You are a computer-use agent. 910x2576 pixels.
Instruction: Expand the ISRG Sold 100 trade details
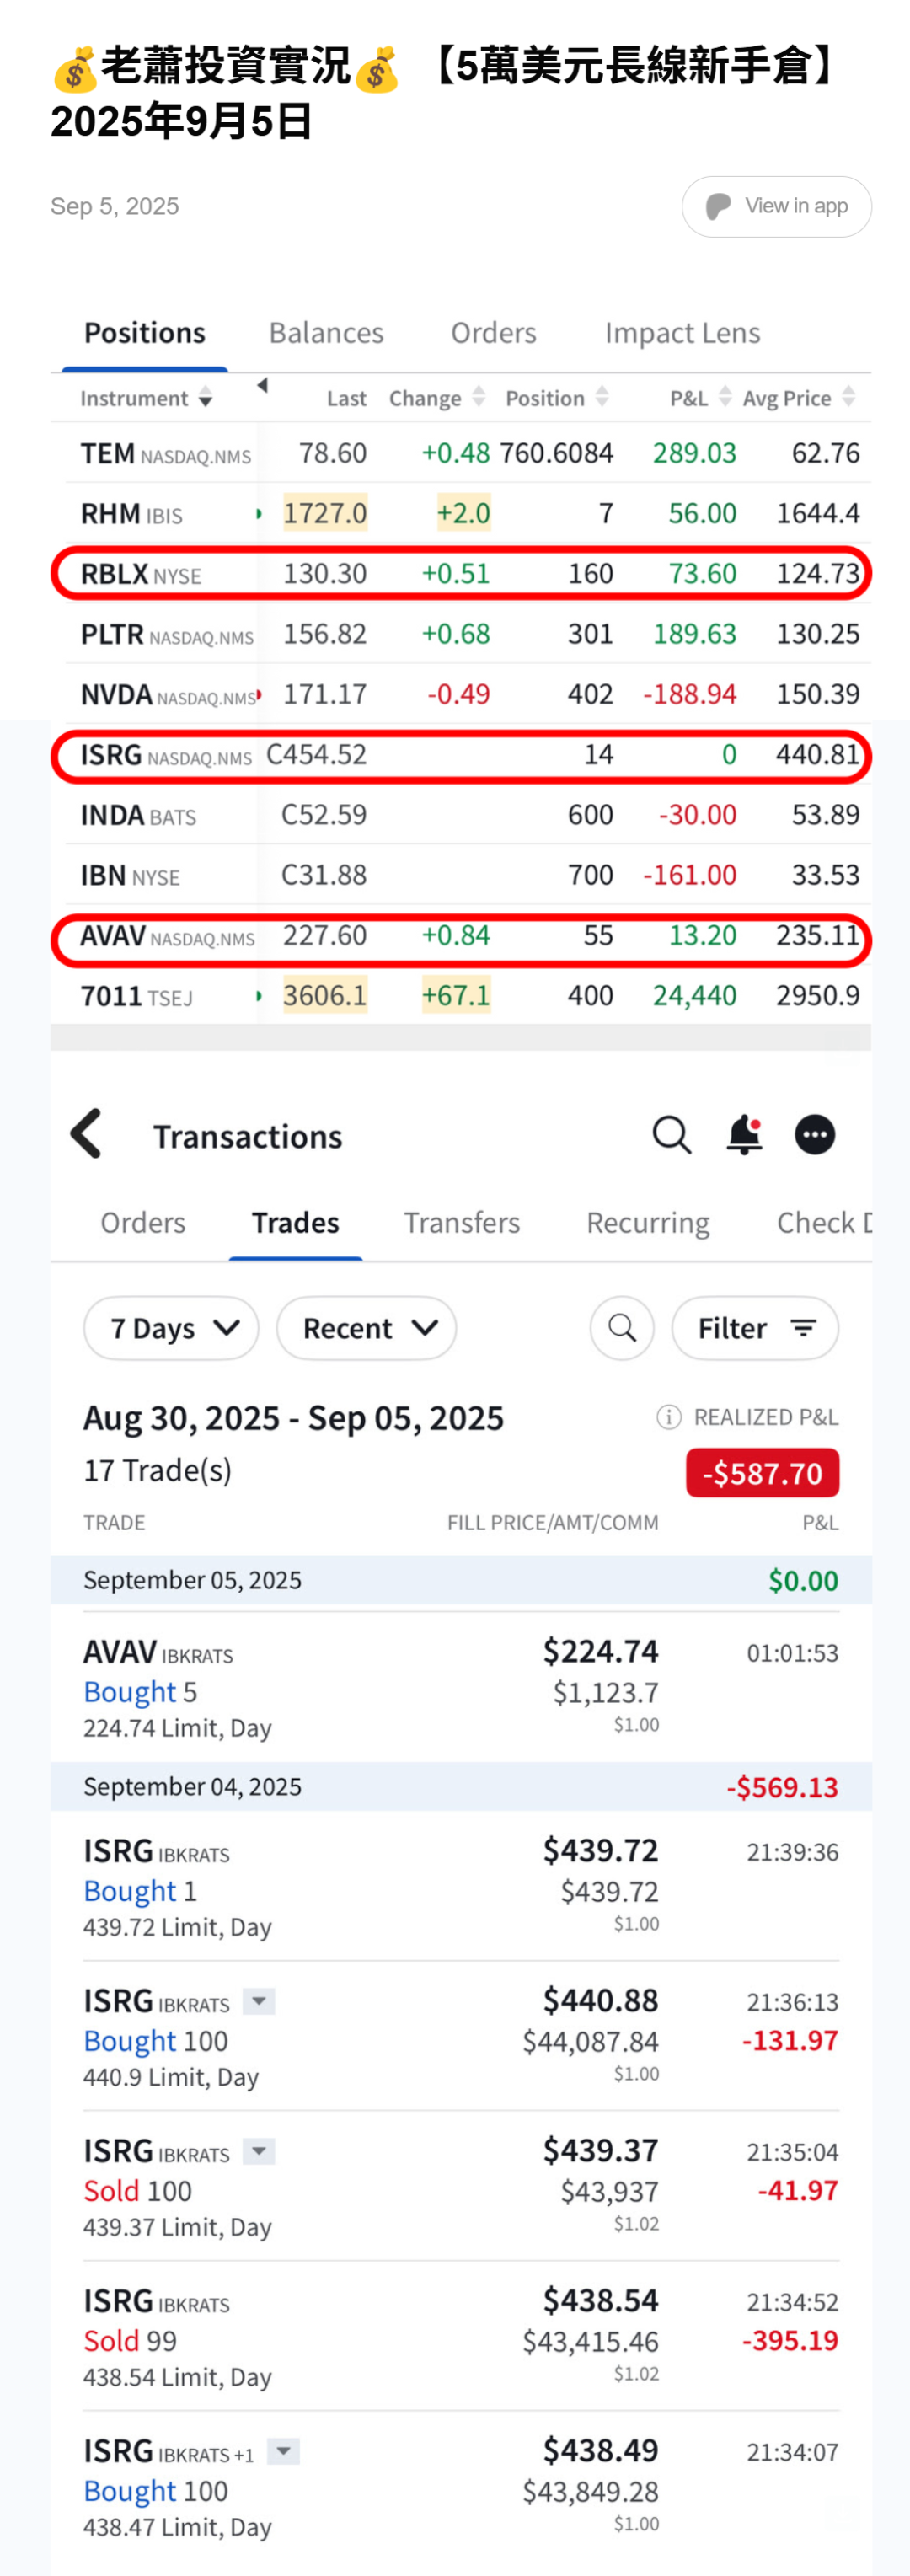click(259, 2151)
